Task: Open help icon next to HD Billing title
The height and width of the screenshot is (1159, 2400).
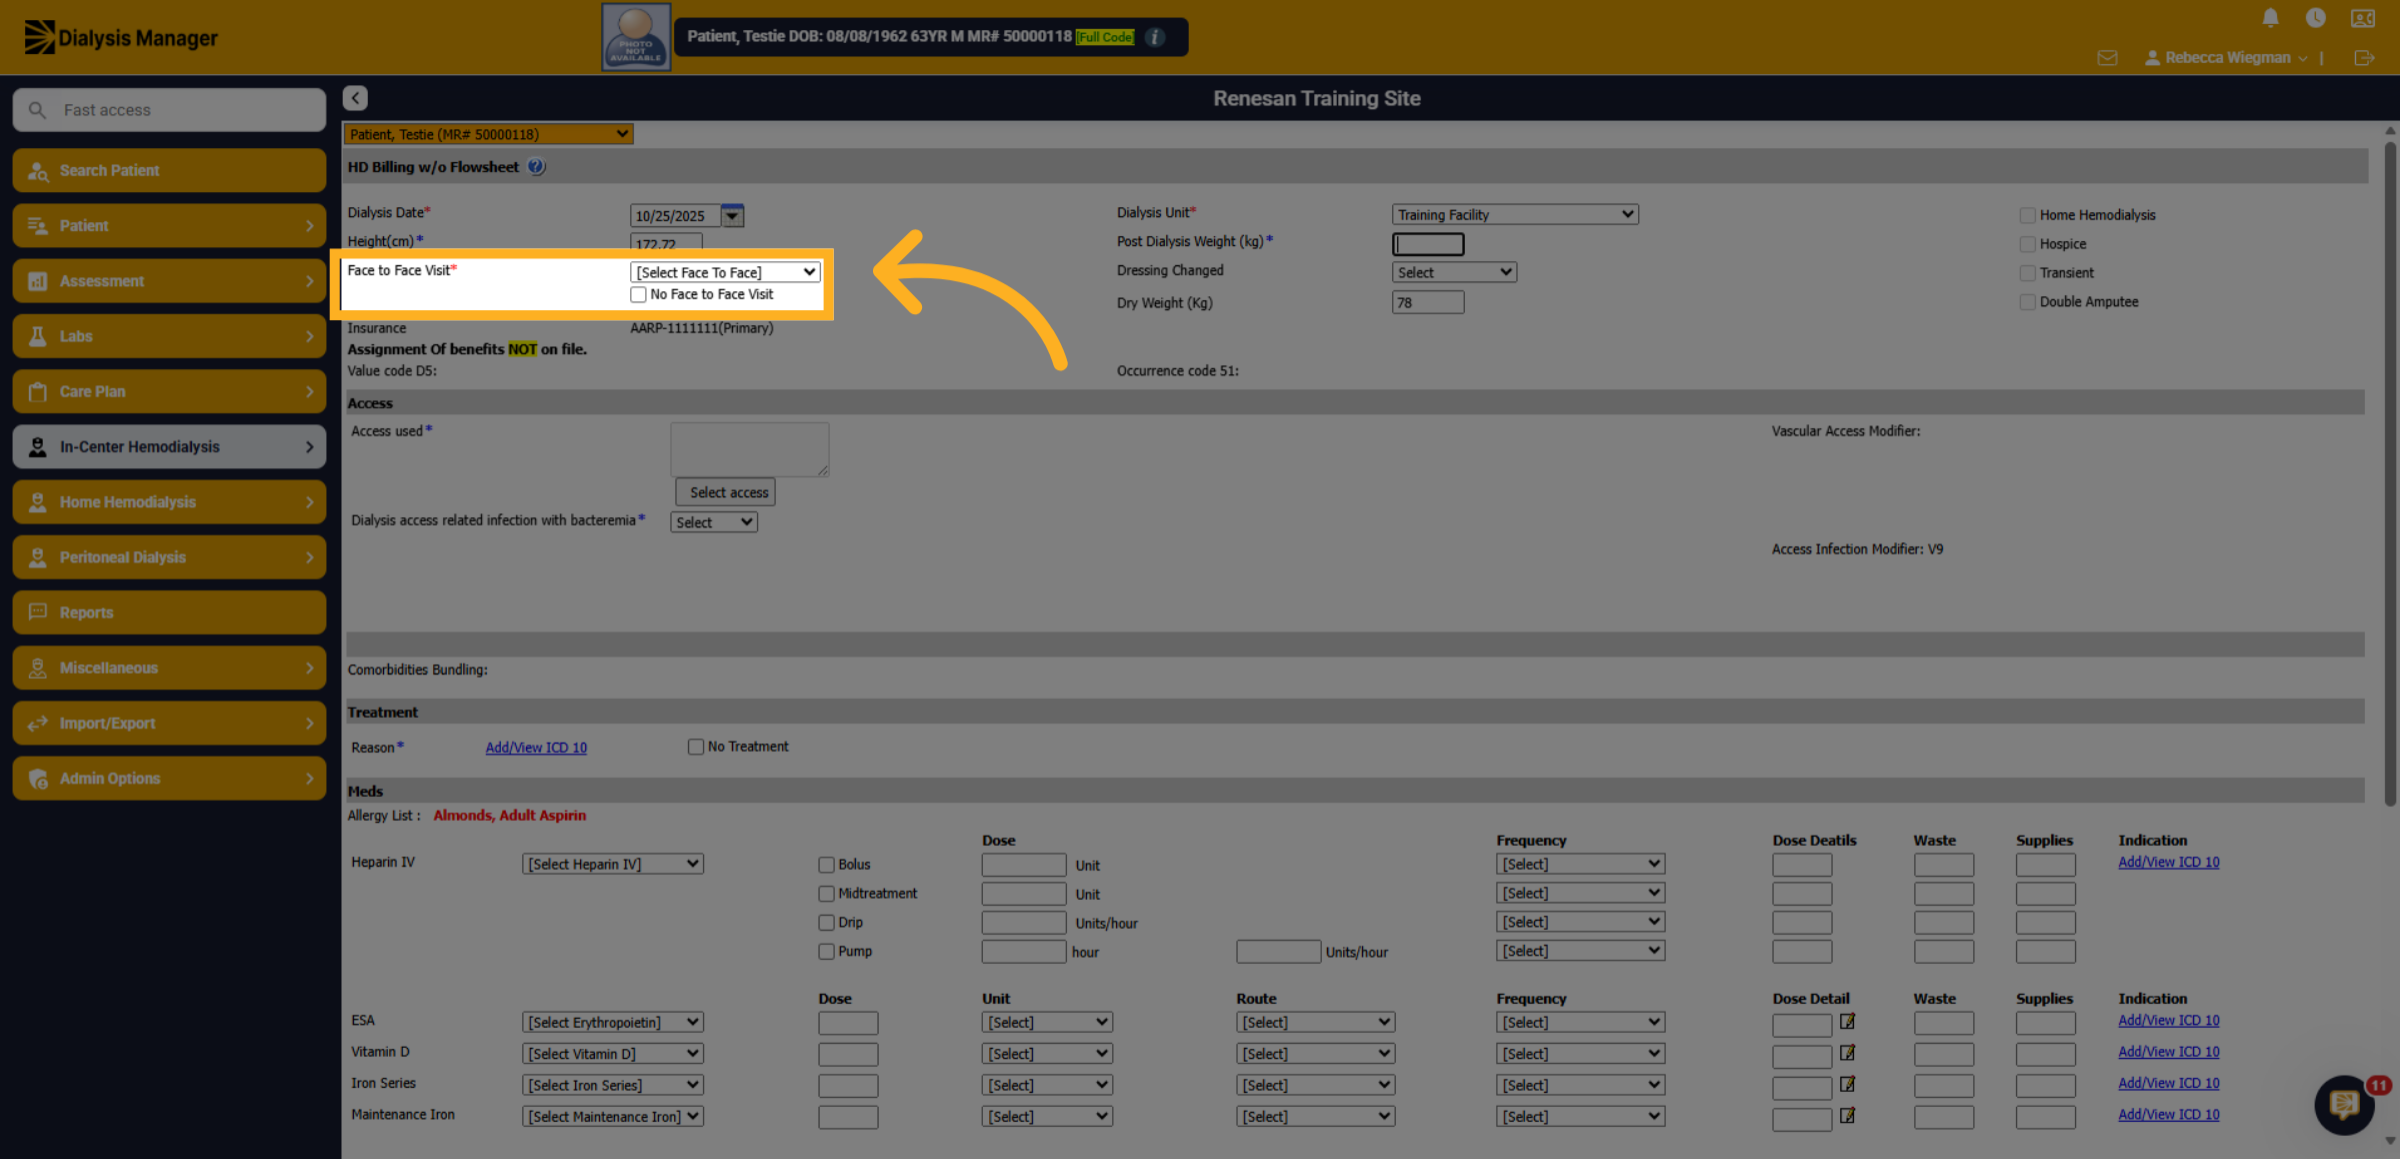Action: (537, 167)
